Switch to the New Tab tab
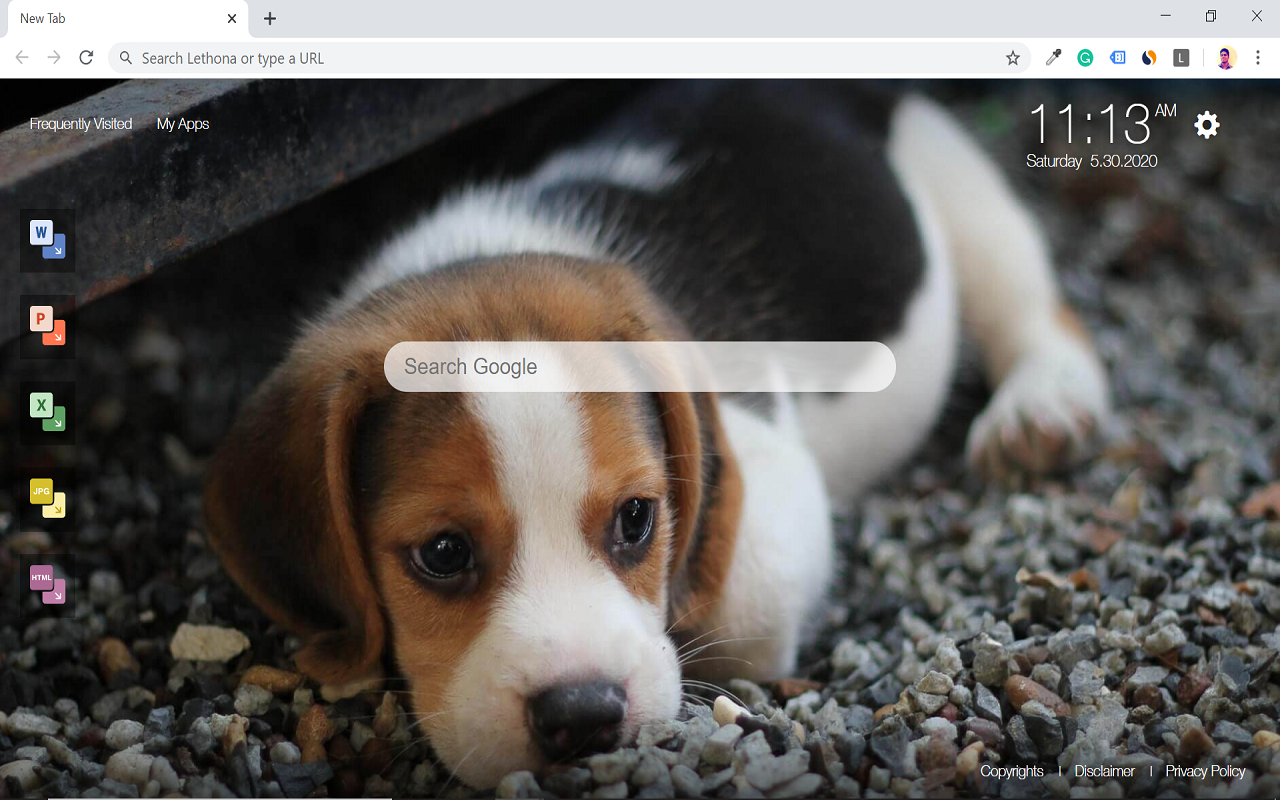This screenshot has width=1280, height=800. [x=120, y=17]
